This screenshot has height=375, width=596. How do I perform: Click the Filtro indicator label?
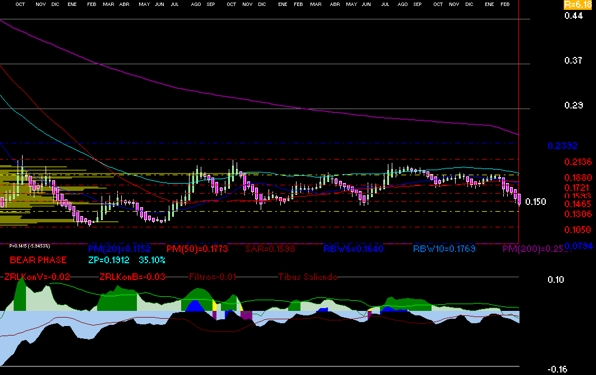[213, 277]
